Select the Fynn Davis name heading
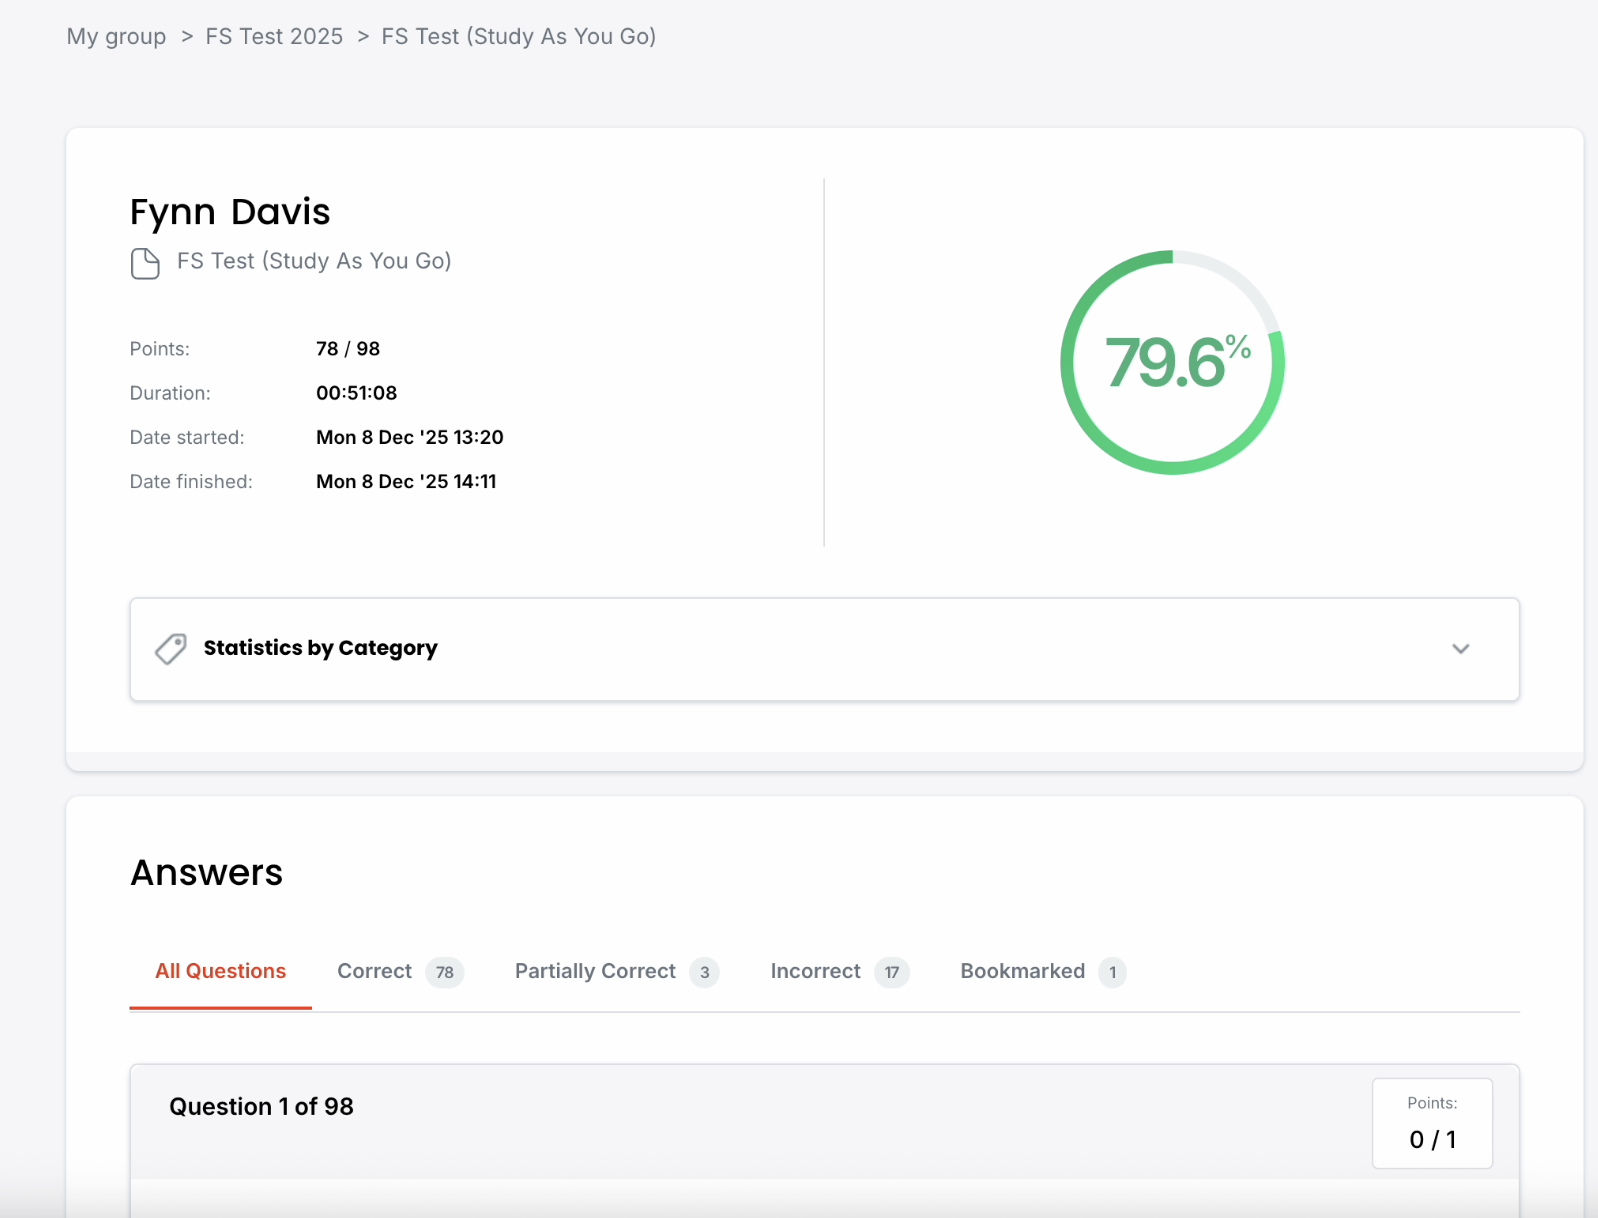1598x1218 pixels. click(x=230, y=212)
